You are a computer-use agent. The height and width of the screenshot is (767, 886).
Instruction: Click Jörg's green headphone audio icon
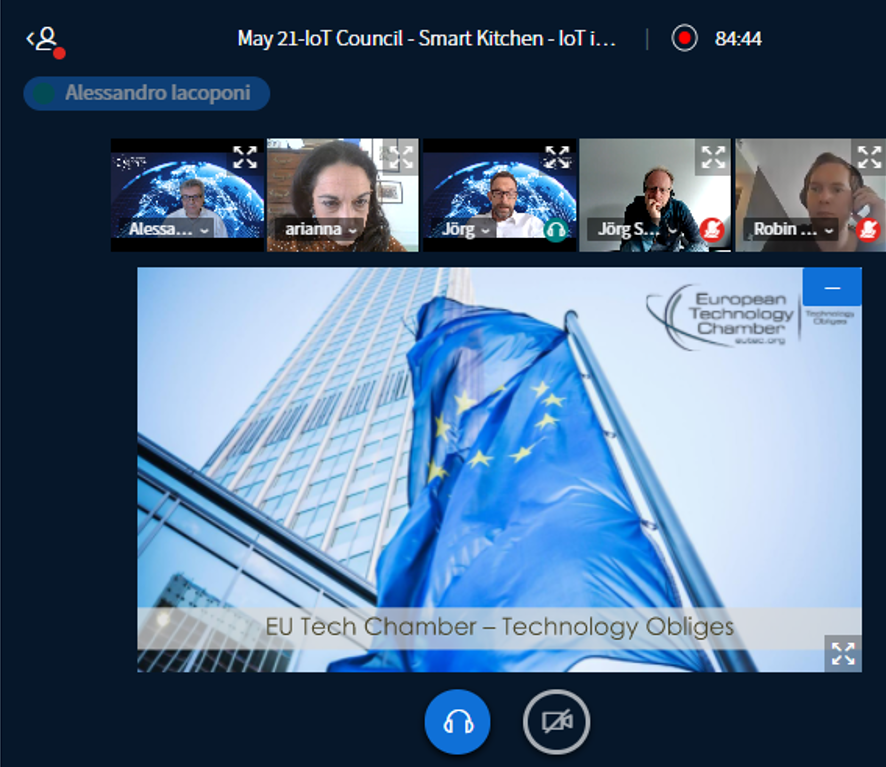556,230
